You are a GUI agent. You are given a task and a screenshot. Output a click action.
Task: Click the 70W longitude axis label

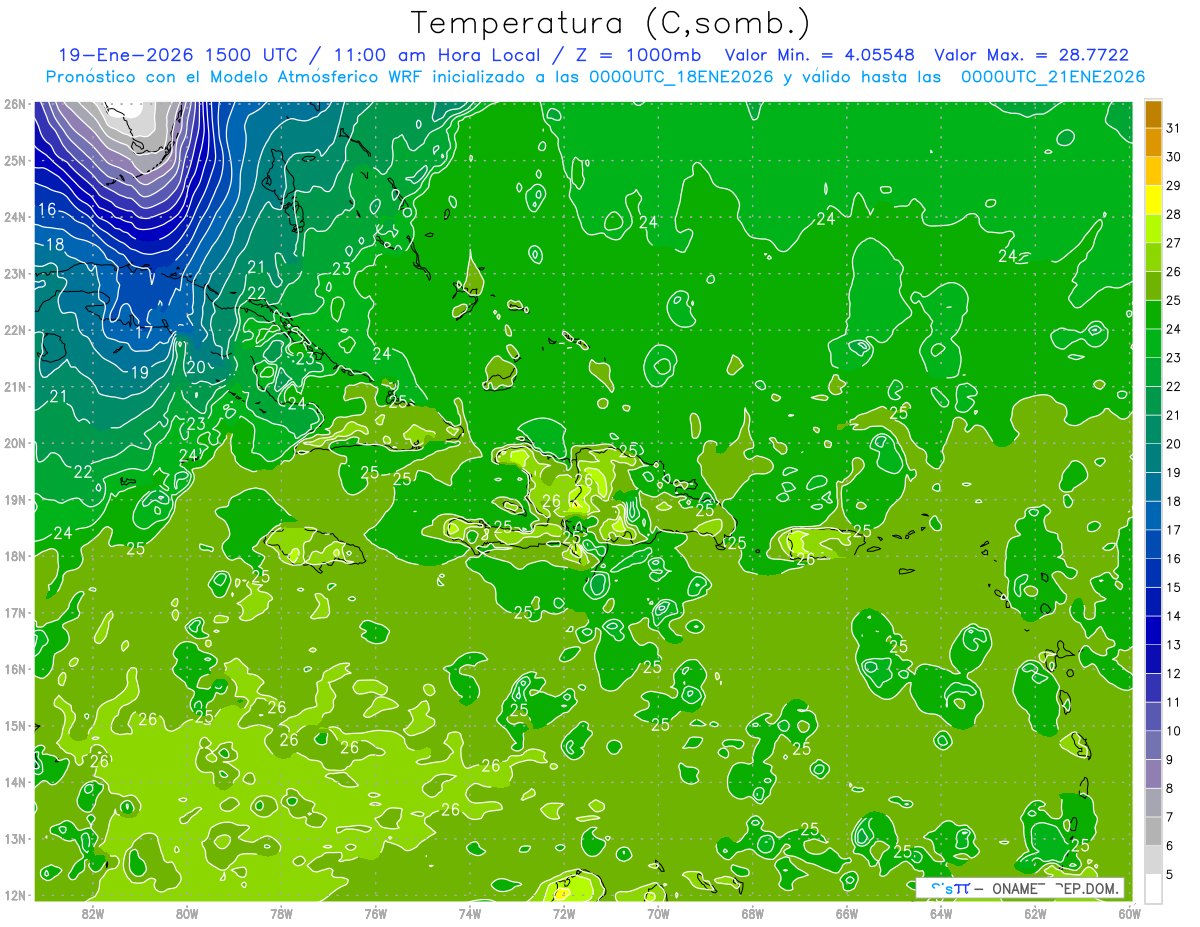[x=658, y=913]
